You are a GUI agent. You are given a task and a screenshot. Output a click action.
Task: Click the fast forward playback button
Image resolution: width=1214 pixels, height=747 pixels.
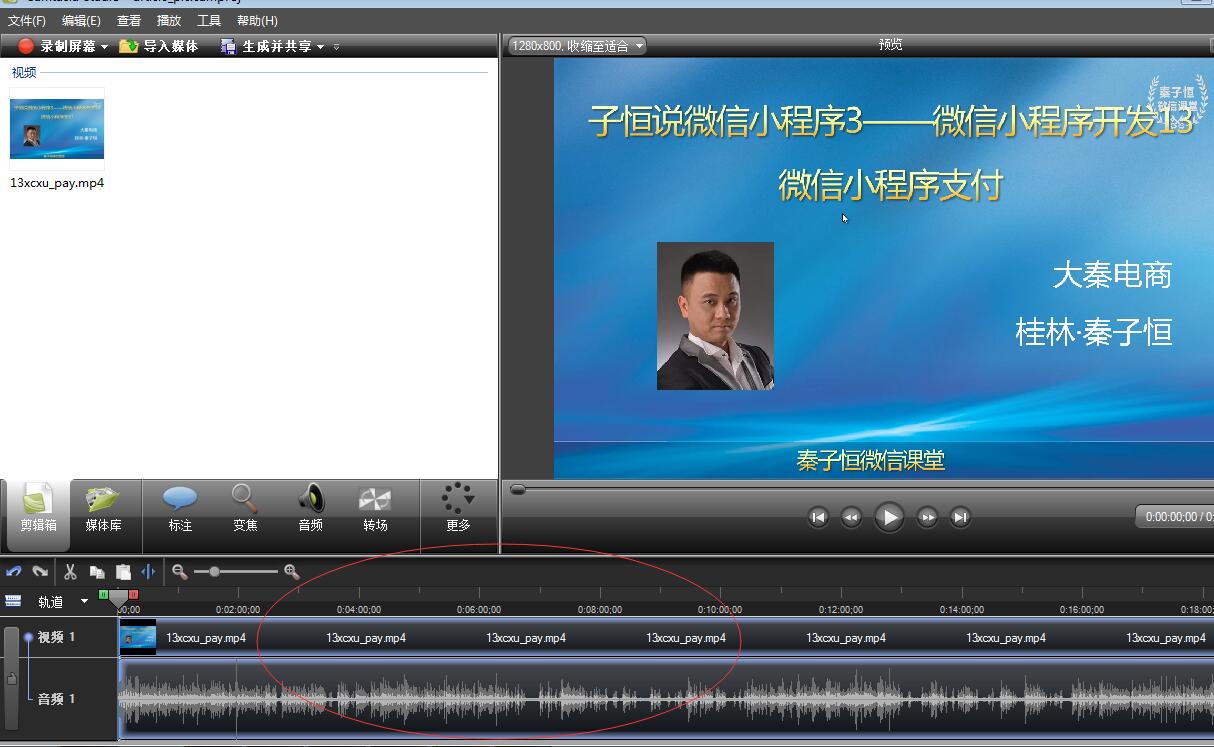[x=928, y=517]
